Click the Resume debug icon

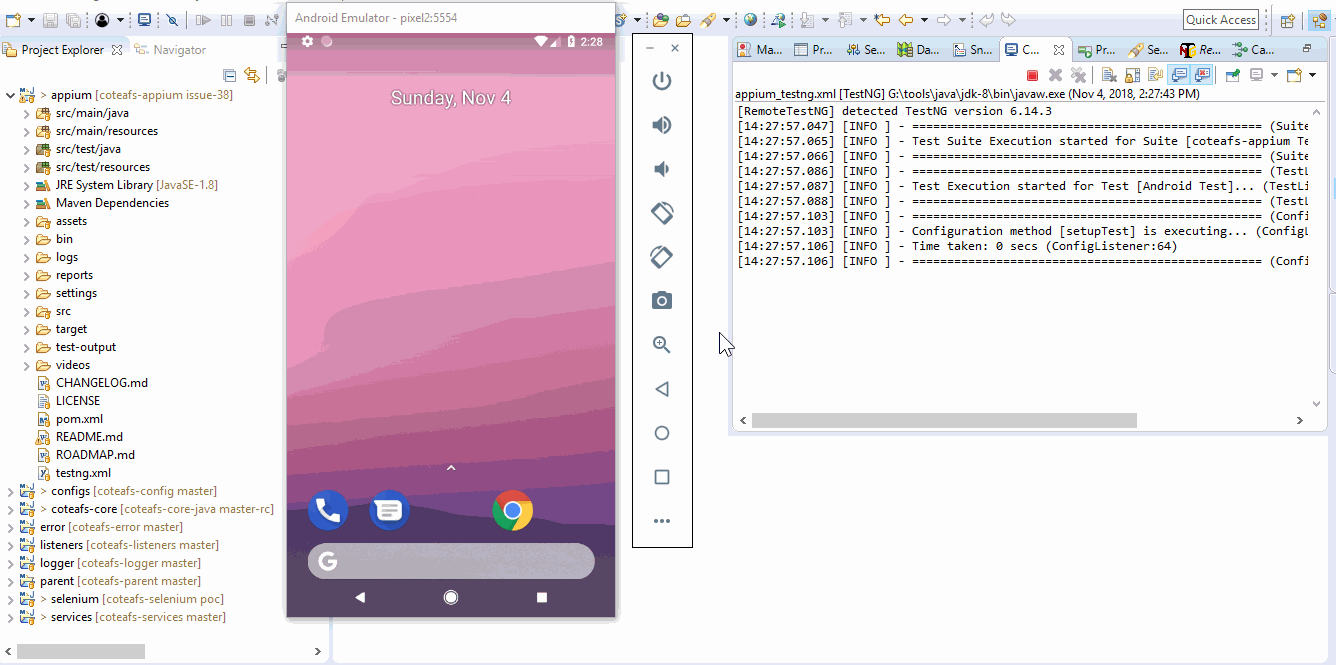[203, 20]
